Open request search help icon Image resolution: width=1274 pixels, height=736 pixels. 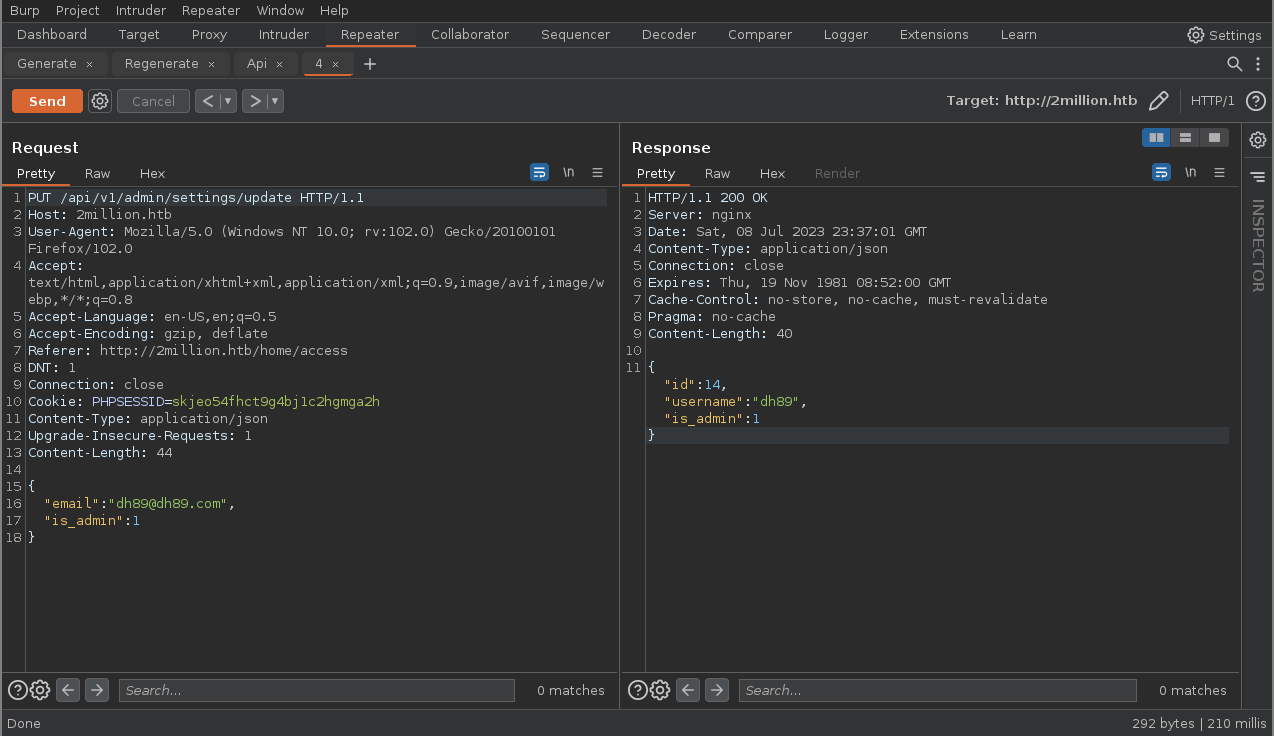point(18,690)
